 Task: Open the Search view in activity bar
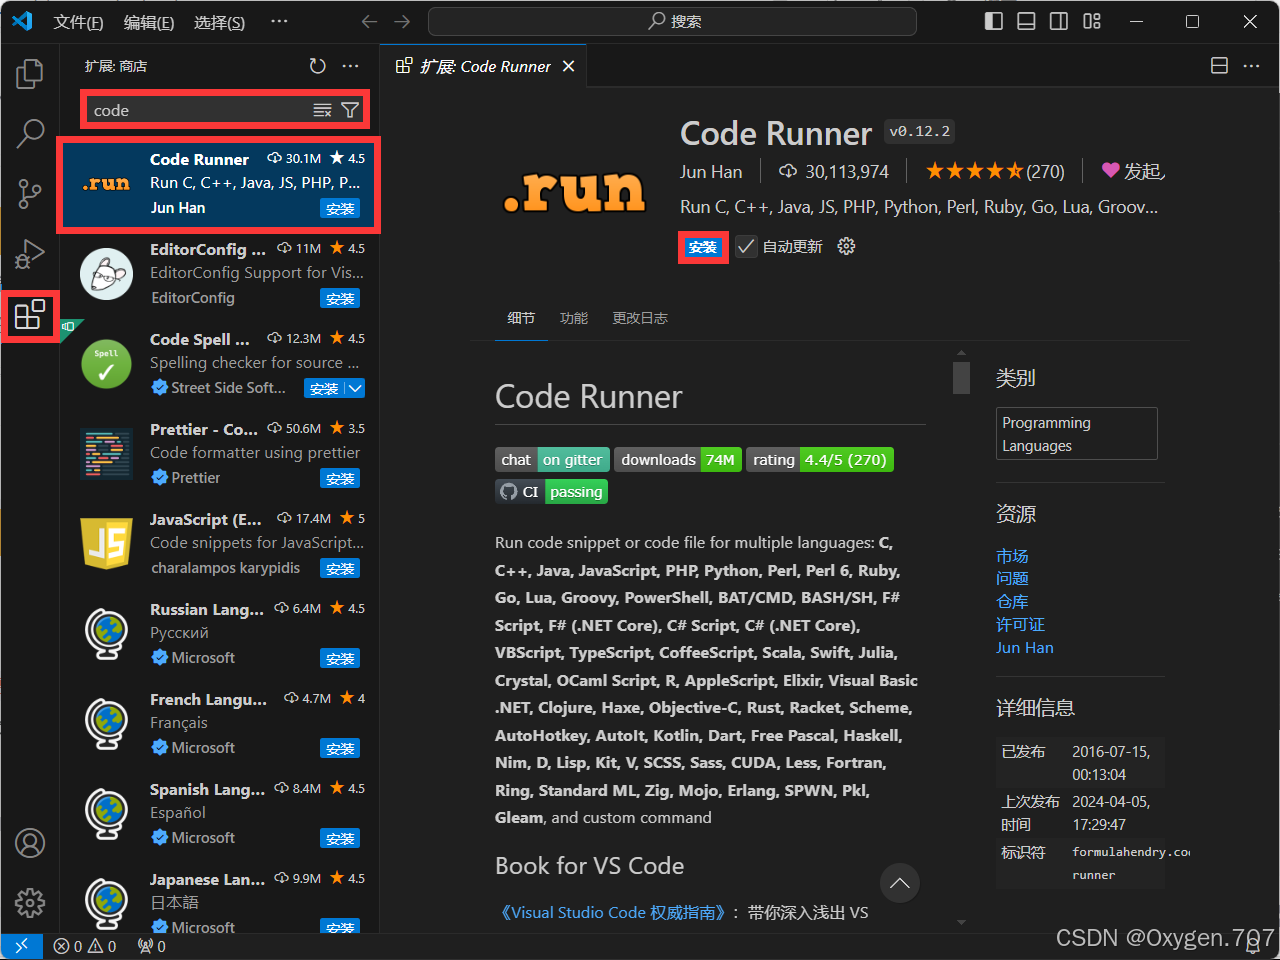point(30,133)
